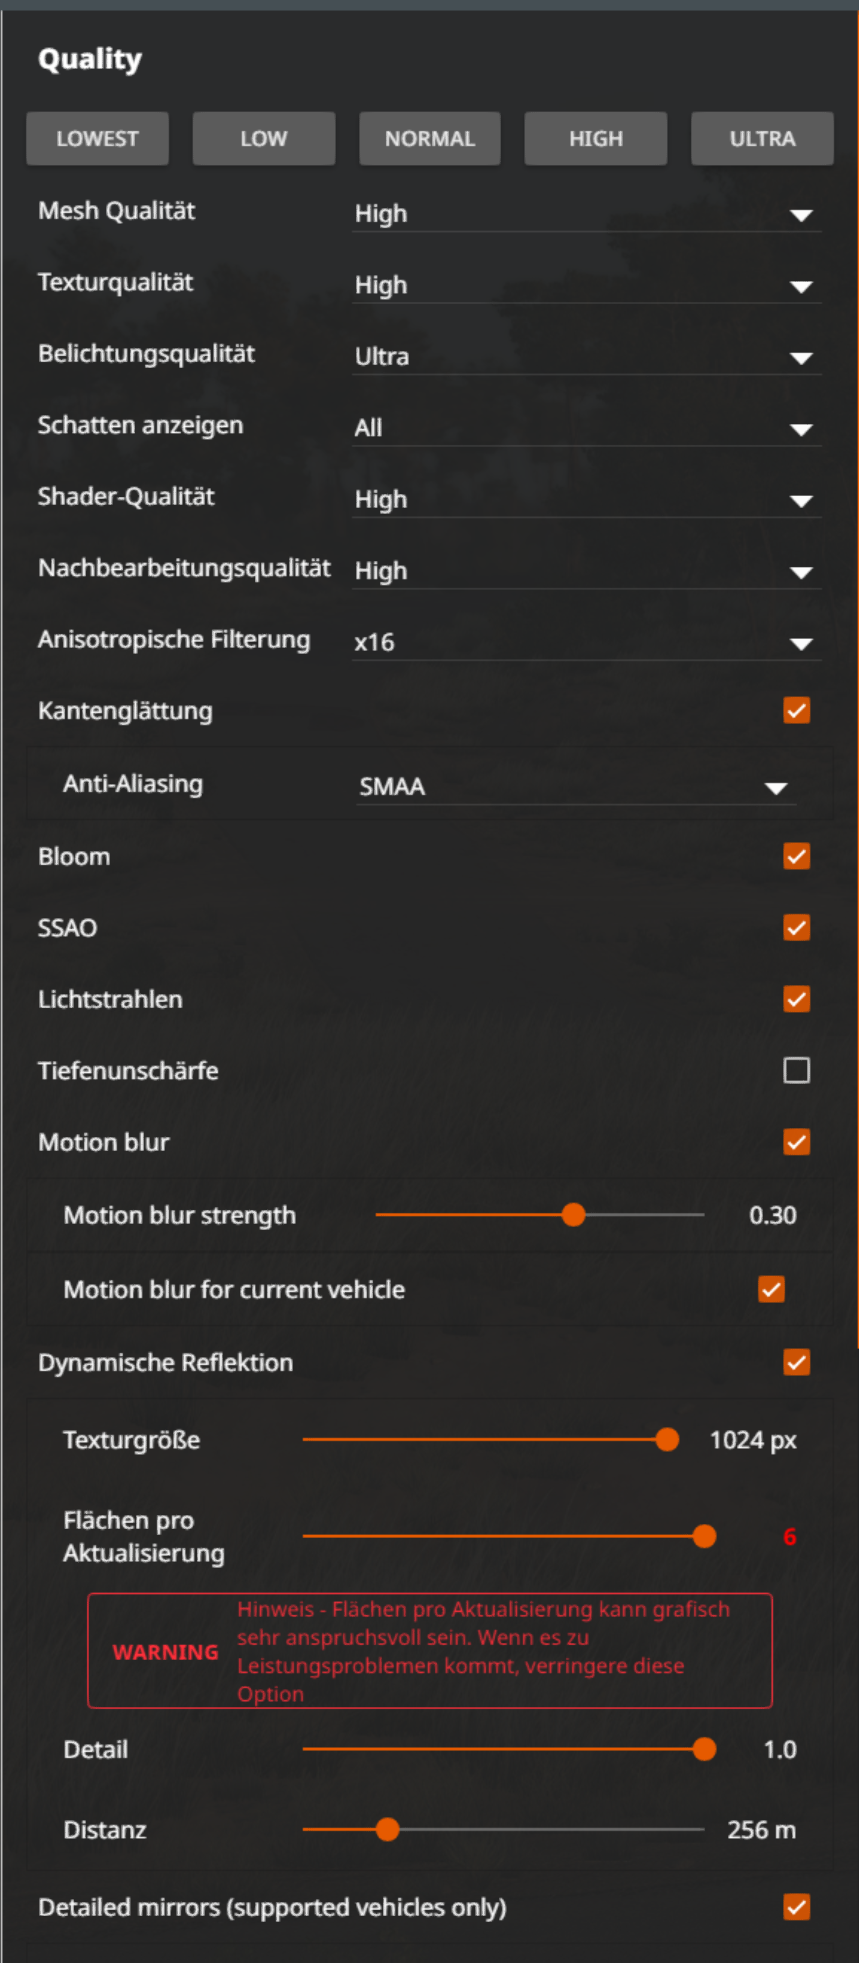
Task: Click the Texturgröße slider handle
Action: click(667, 1440)
